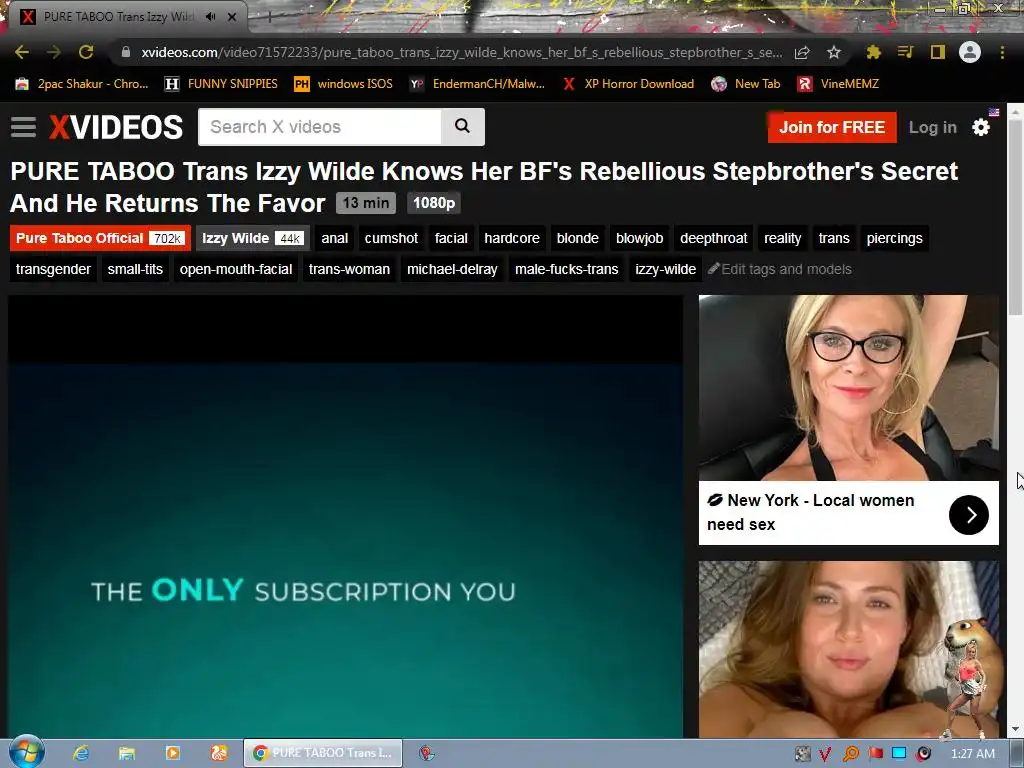This screenshot has width=1024, height=768.
Task: Open the media controls icon in toolbar
Action: tap(905, 52)
